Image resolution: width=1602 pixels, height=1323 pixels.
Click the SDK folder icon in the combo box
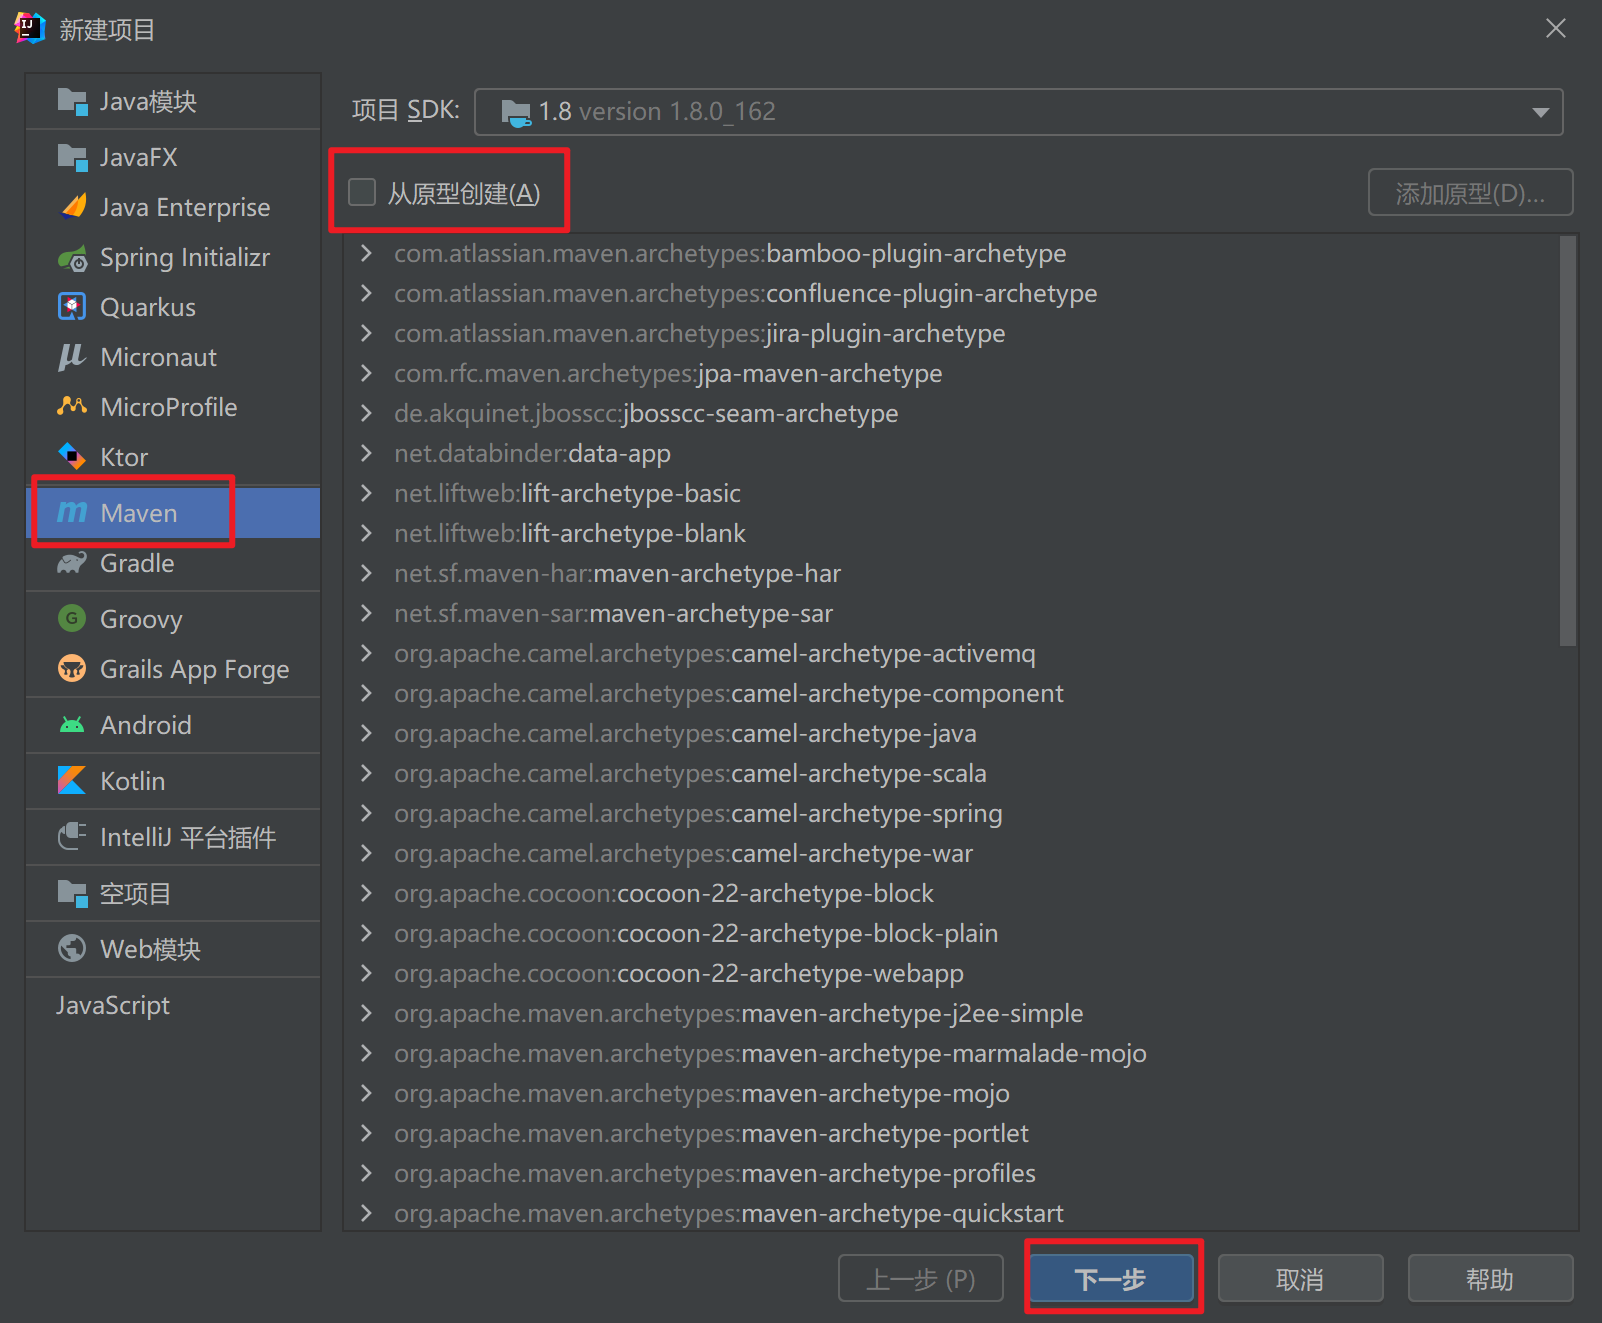[x=516, y=112]
